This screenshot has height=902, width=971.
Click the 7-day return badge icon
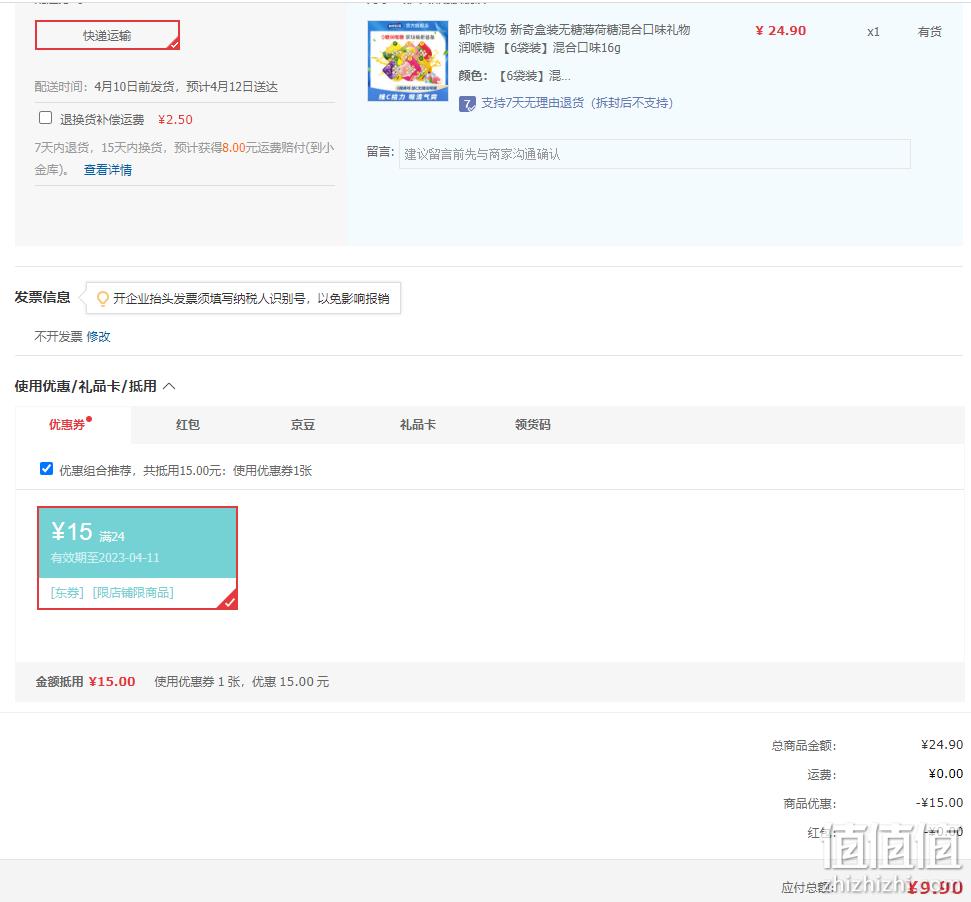(x=467, y=103)
